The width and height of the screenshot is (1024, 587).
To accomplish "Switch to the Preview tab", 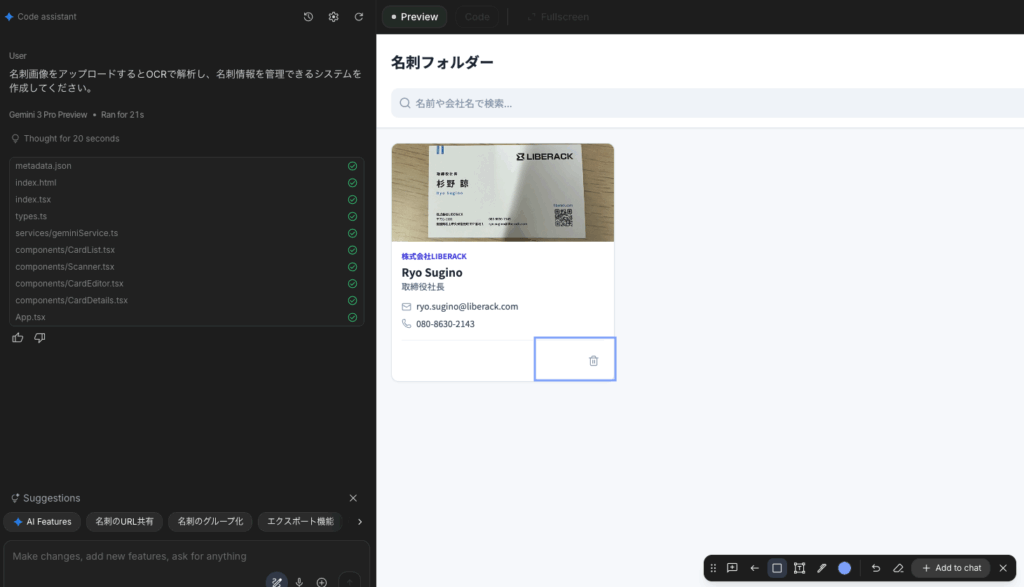I will click(415, 17).
